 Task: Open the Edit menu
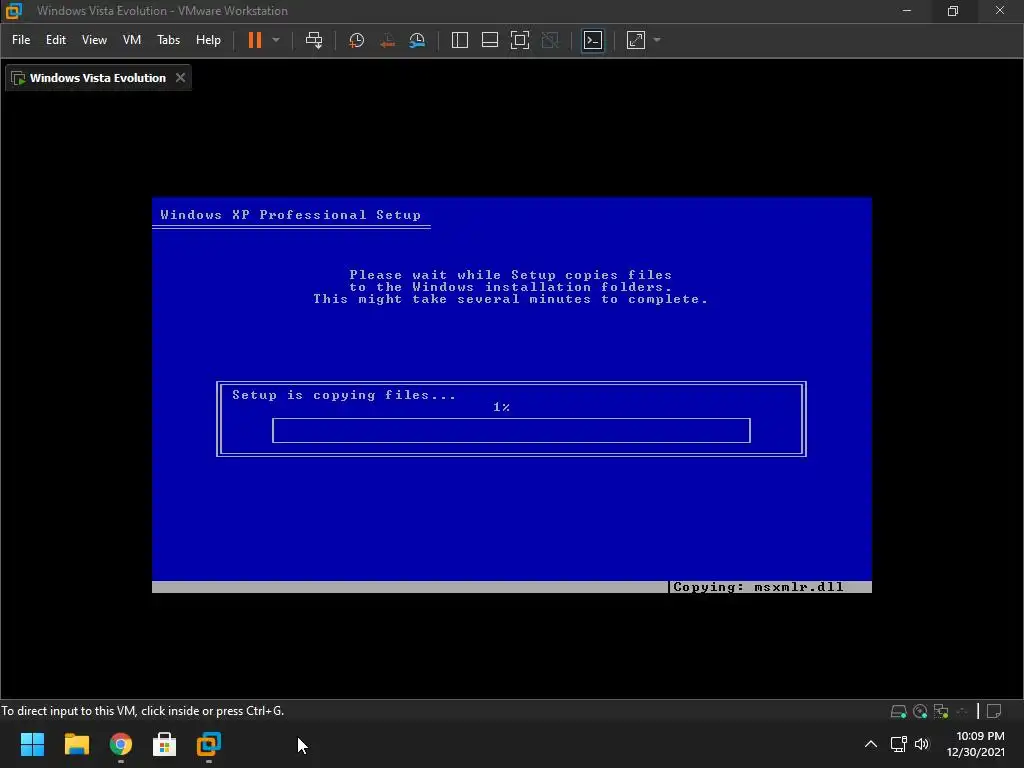(56, 40)
